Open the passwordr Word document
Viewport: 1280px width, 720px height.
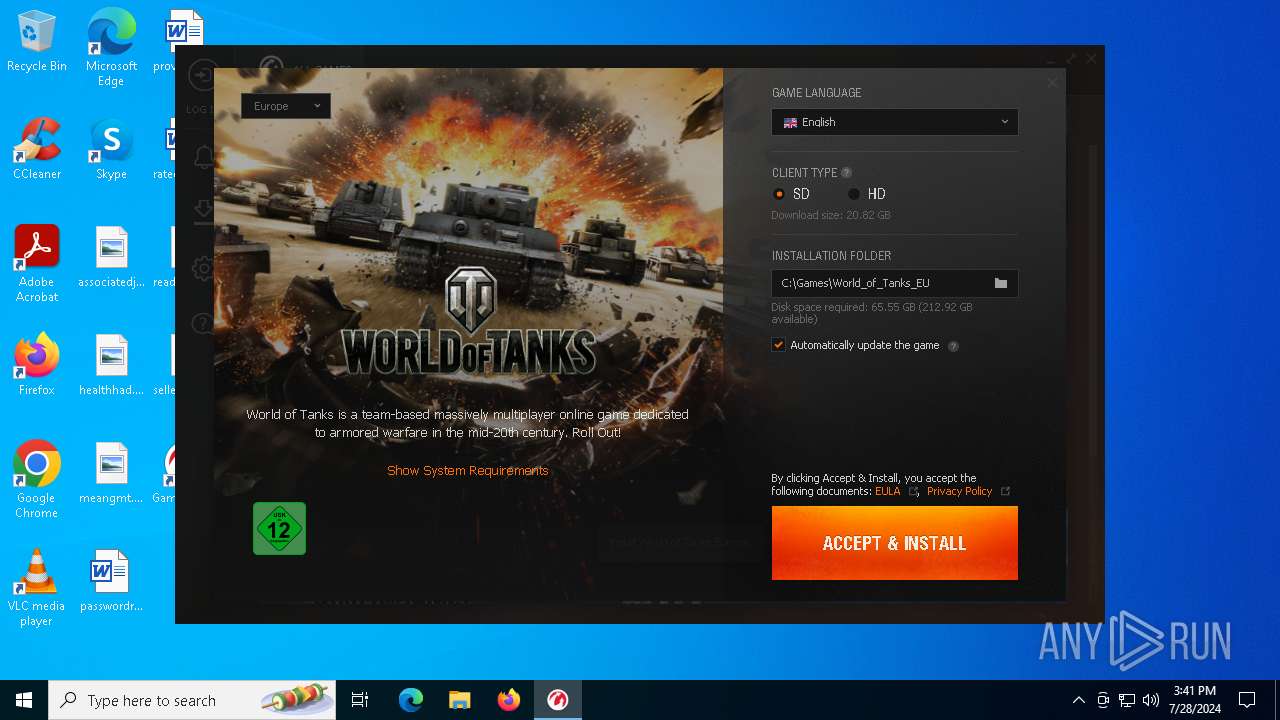click(111, 581)
